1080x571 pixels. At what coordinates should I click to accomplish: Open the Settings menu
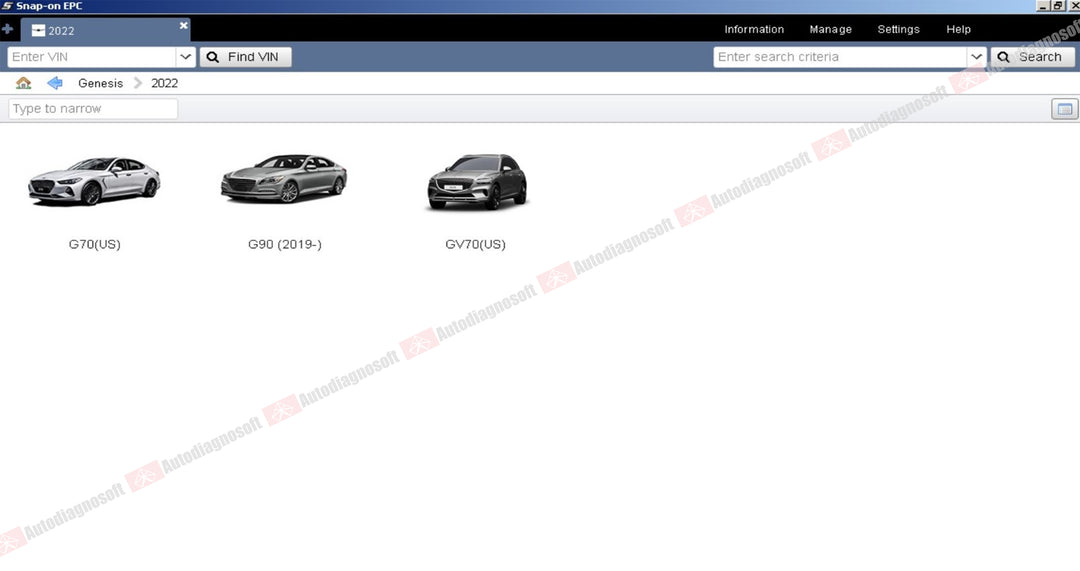click(x=898, y=29)
